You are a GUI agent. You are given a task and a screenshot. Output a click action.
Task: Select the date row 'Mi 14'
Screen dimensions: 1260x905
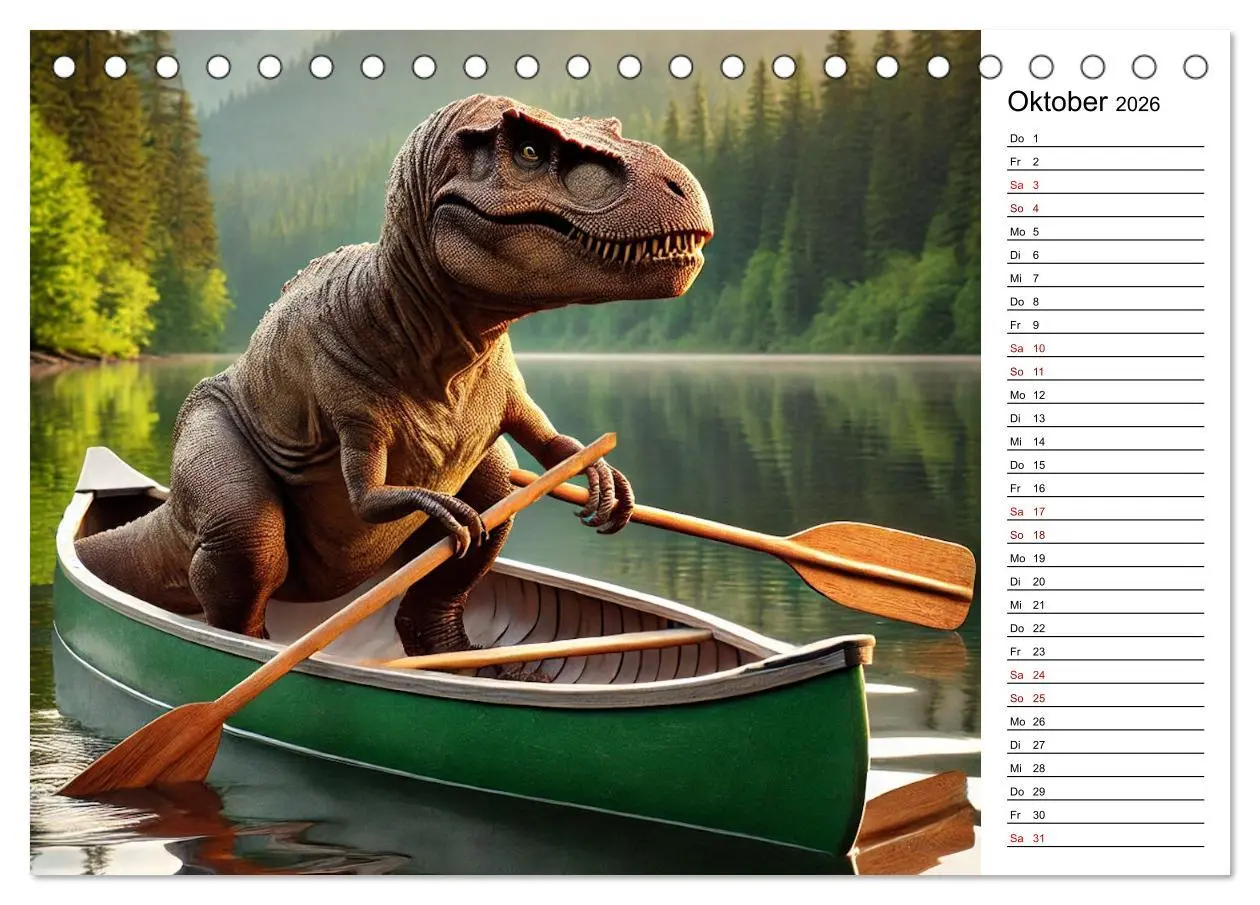1105,441
